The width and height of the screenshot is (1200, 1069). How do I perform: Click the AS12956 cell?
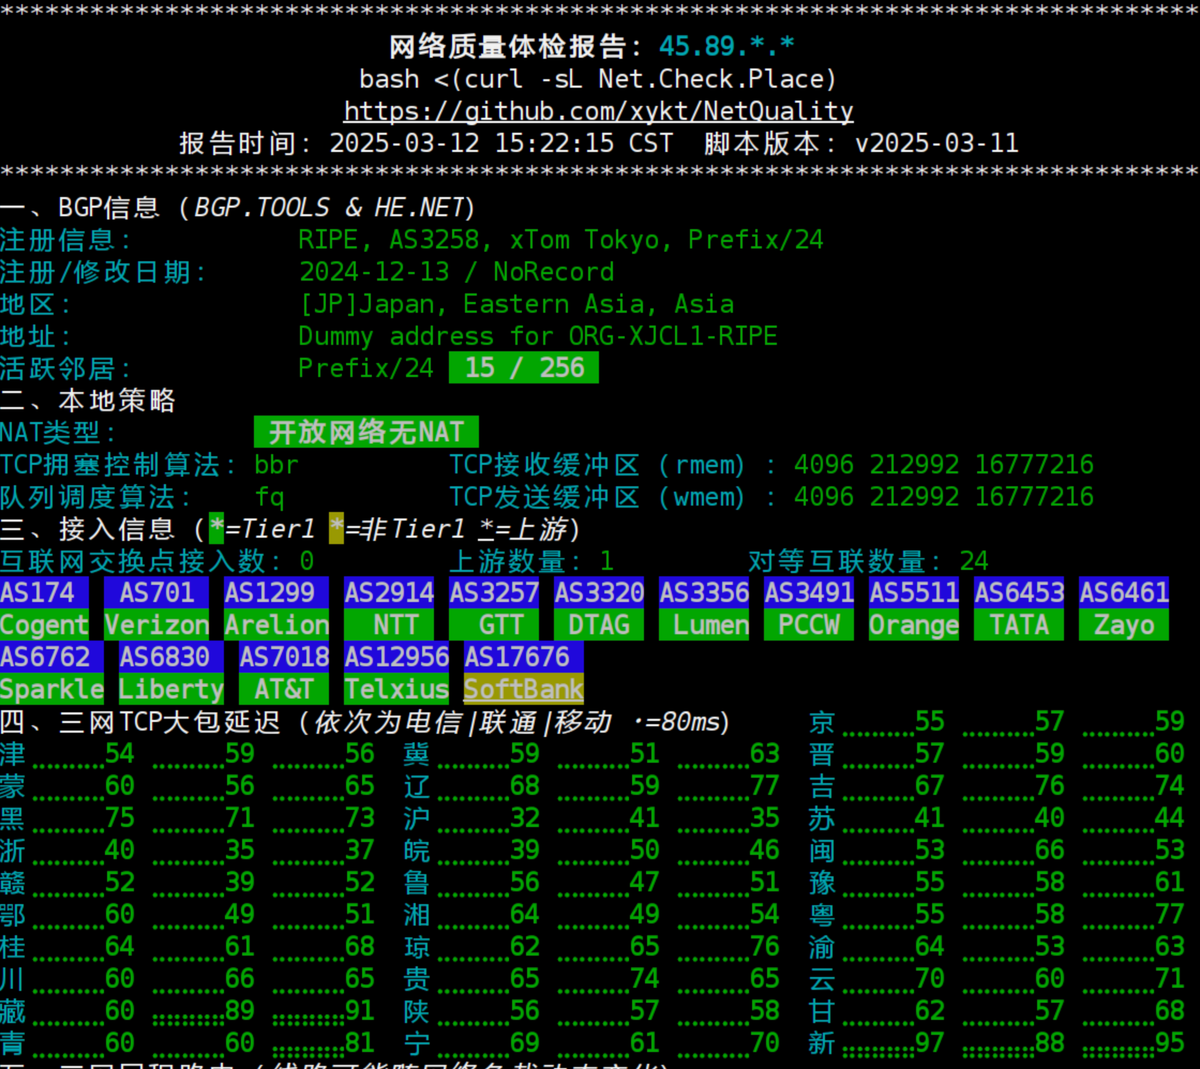pyautogui.click(x=397, y=657)
